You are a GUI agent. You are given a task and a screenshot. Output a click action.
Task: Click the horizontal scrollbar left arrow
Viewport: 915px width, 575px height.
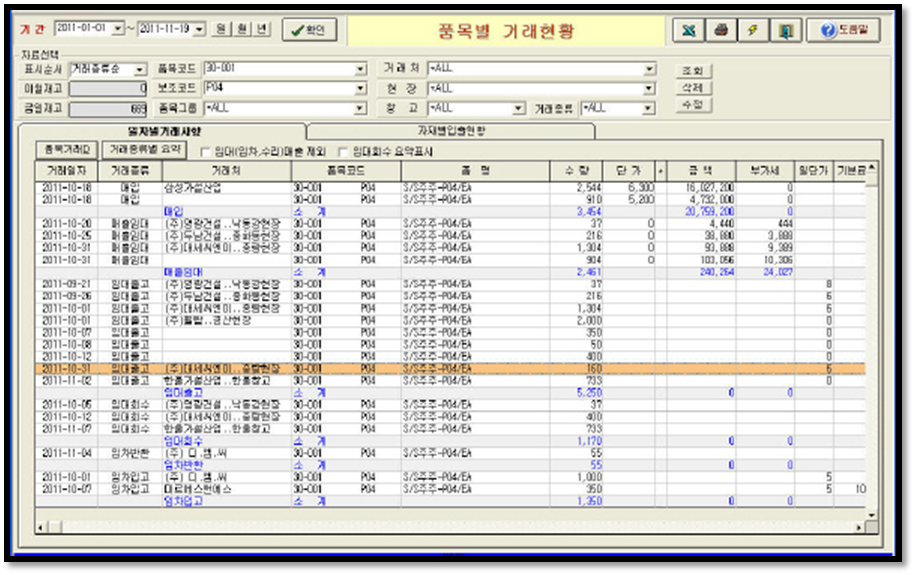41,528
